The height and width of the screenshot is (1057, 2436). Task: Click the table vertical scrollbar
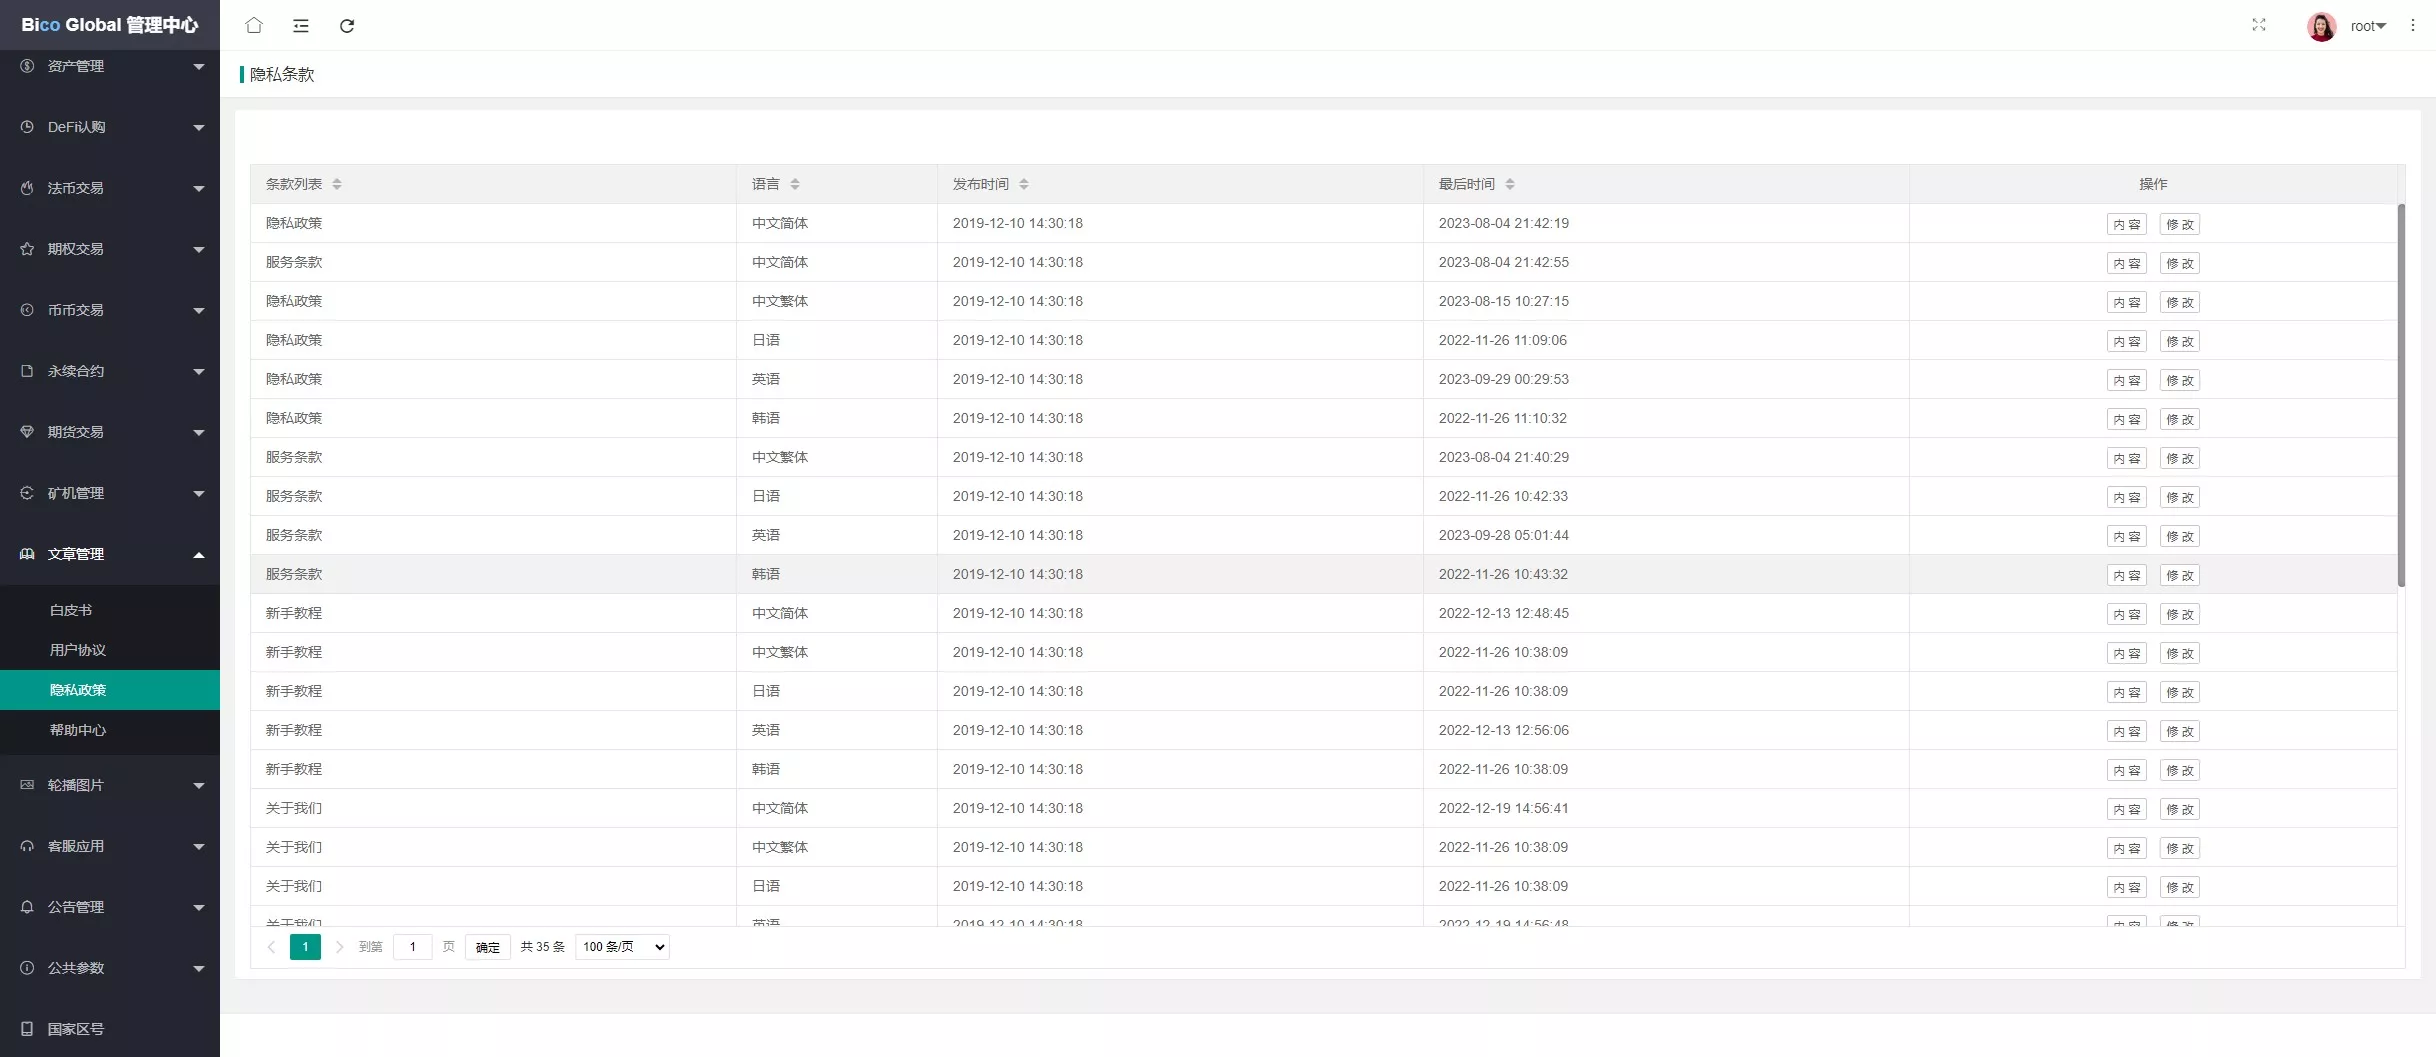[x=2401, y=396]
